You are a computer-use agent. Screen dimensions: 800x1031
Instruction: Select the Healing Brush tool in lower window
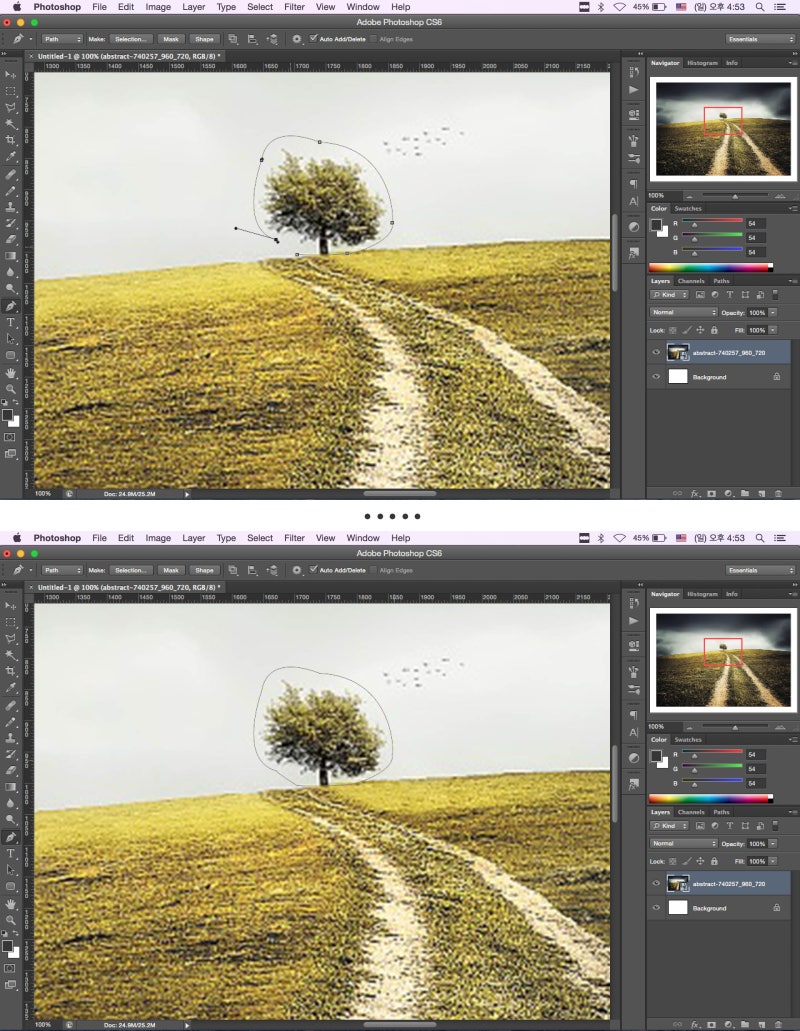pyautogui.click(x=11, y=706)
